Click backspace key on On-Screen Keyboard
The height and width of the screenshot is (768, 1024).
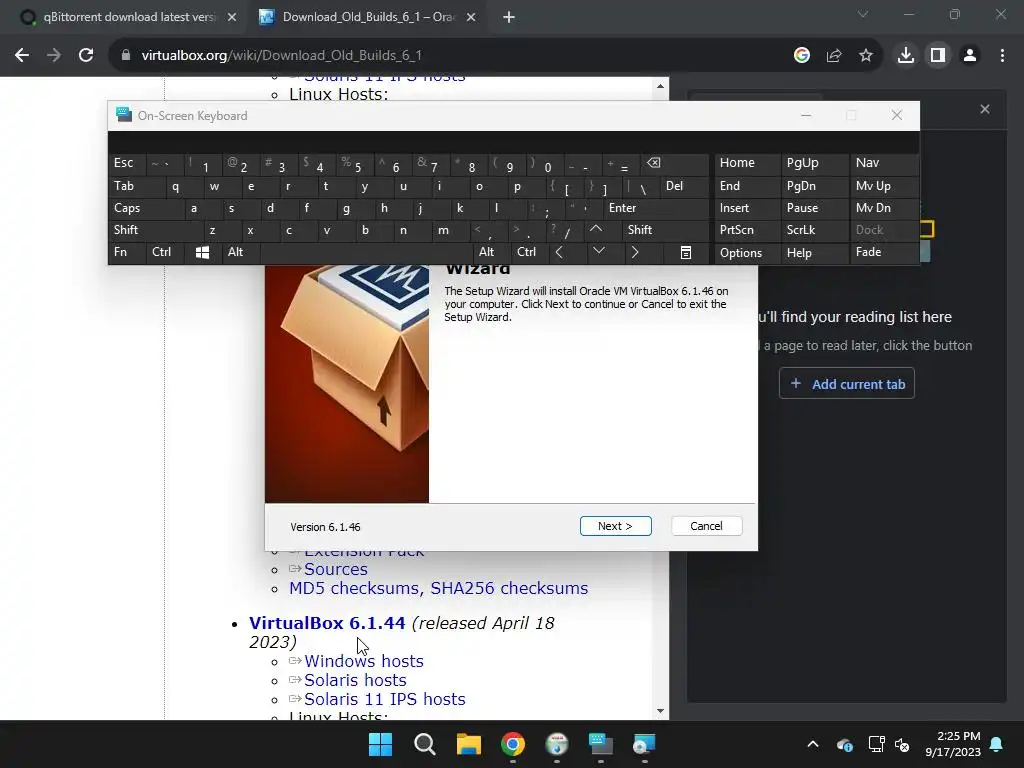tap(653, 163)
